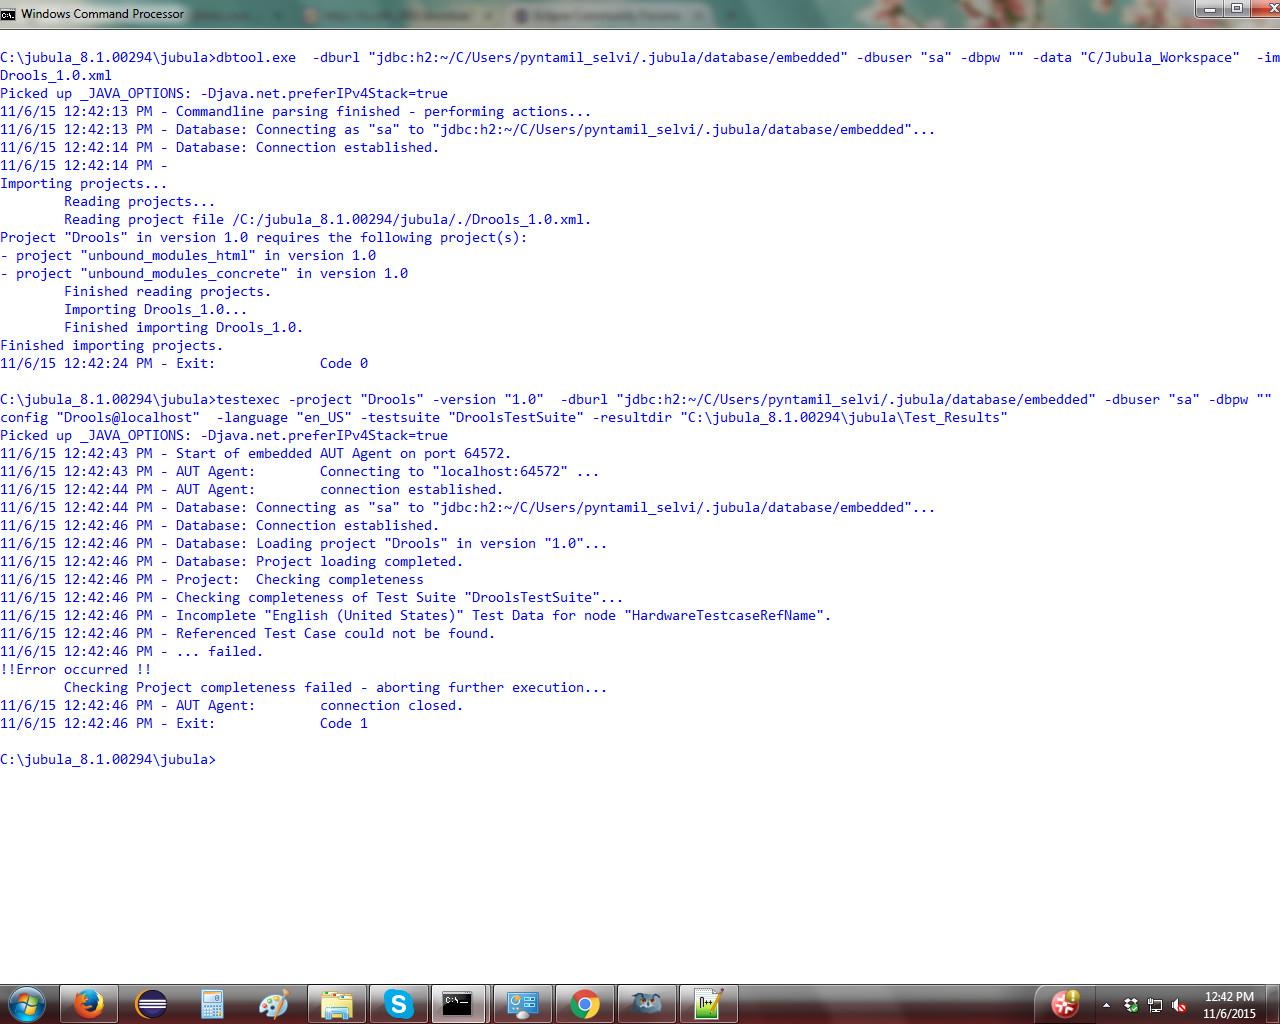Minimize the Windows Command Processor window
The image size is (1280, 1024).
tap(1209, 9)
